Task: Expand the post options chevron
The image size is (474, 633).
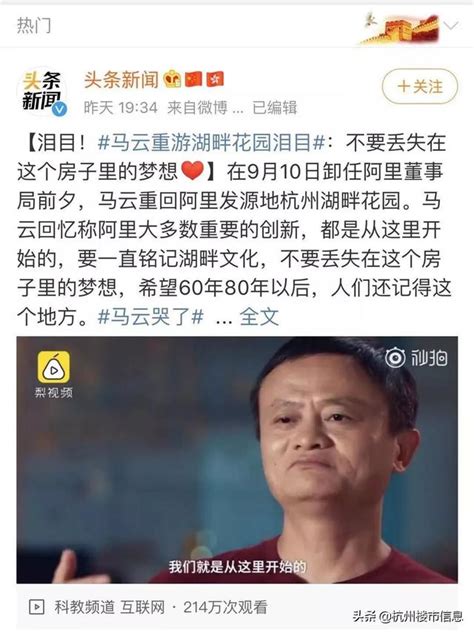Action: pyautogui.click(x=451, y=26)
